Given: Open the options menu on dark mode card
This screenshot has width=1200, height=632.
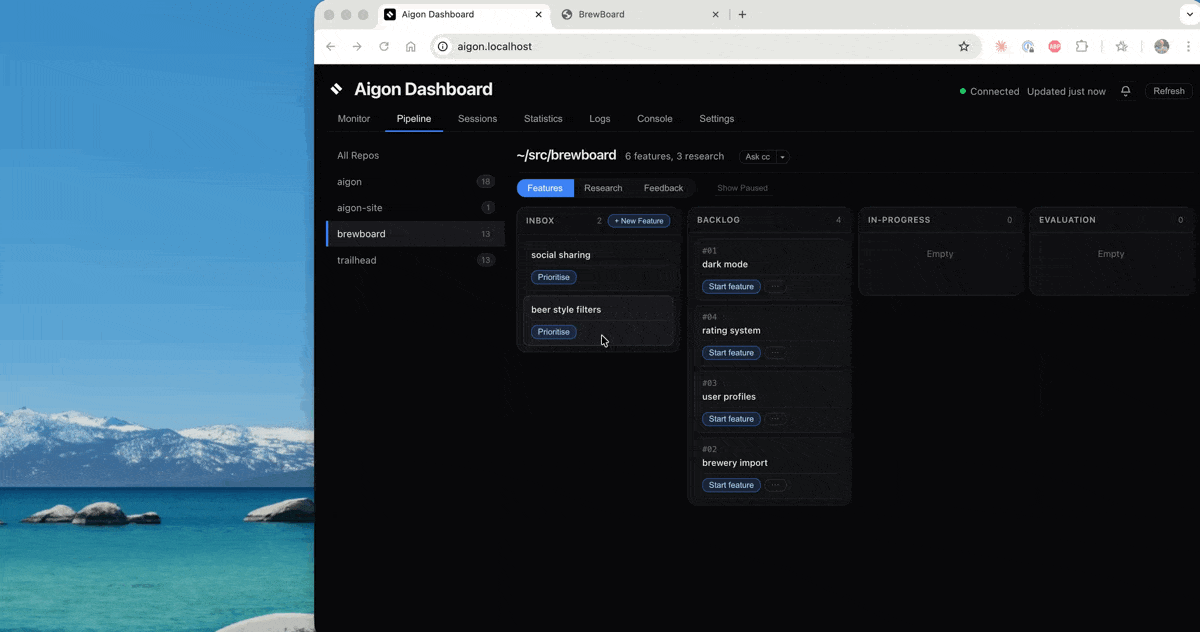Looking at the screenshot, I should pos(776,286).
